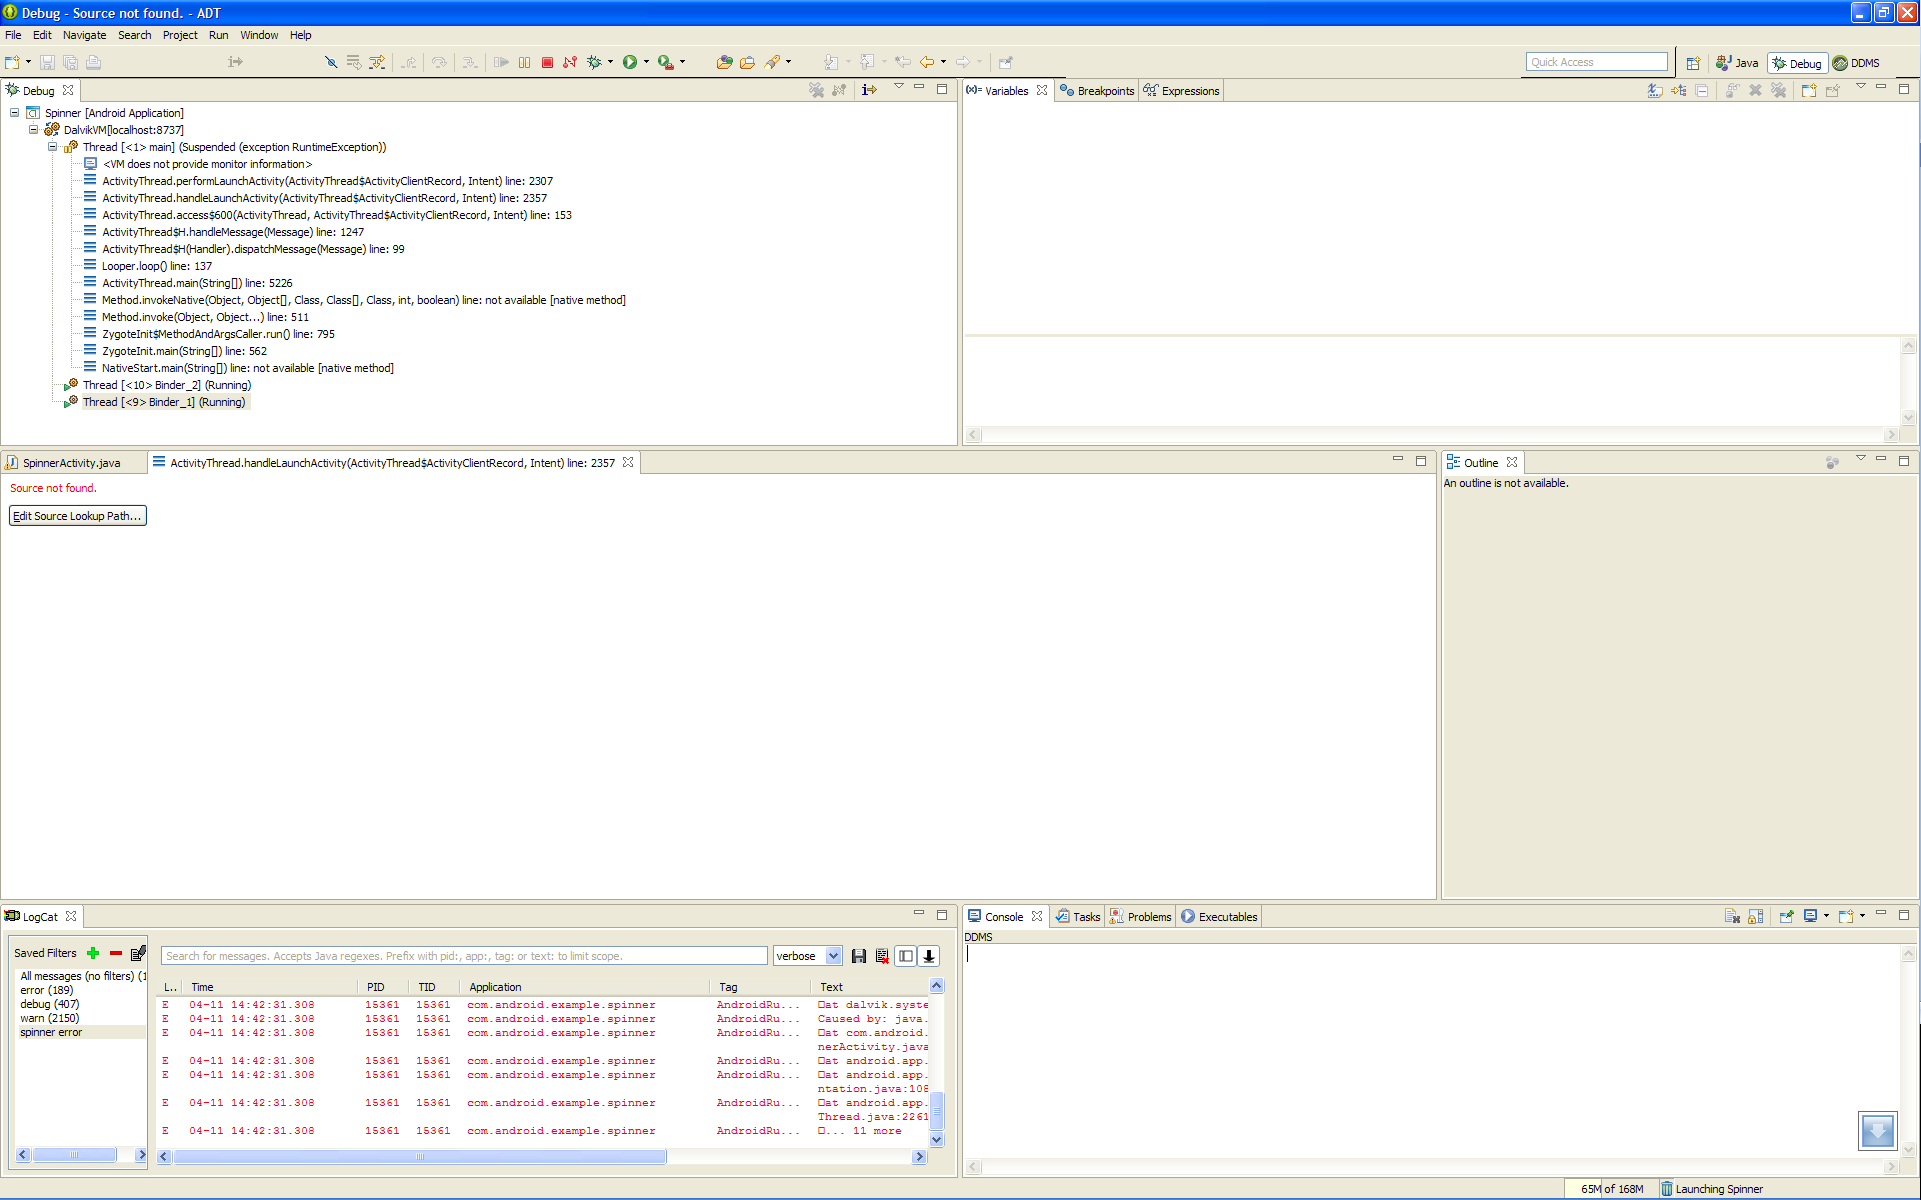1921x1200 pixels.
Task: Switch to the Breakpoints tab
Action: click(1097, 91)
